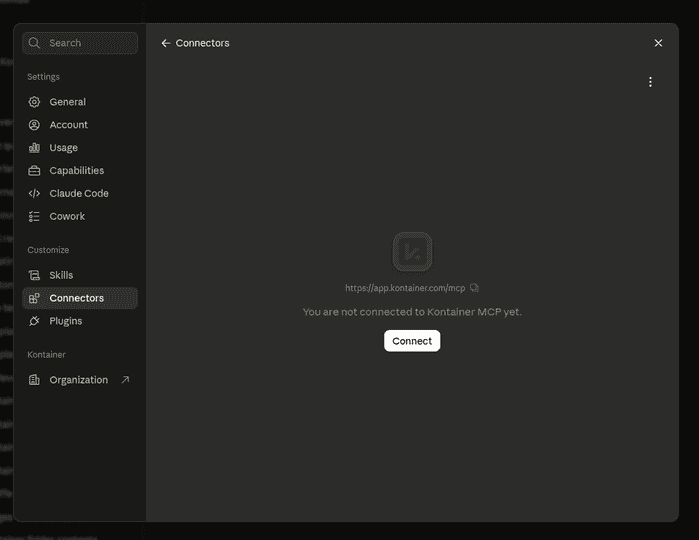This screenshot has width=699, height=540.
Task: Open General settings
Action: click(80, 102)
